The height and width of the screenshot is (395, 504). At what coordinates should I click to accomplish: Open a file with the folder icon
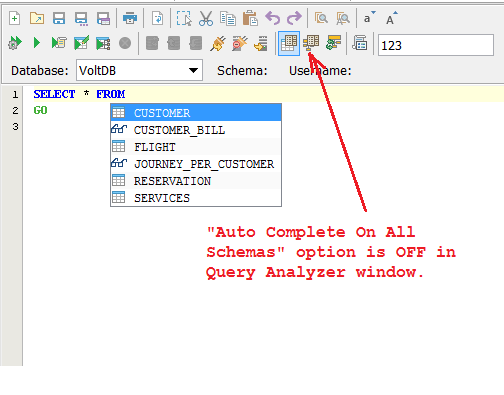(x=37, y=18)
